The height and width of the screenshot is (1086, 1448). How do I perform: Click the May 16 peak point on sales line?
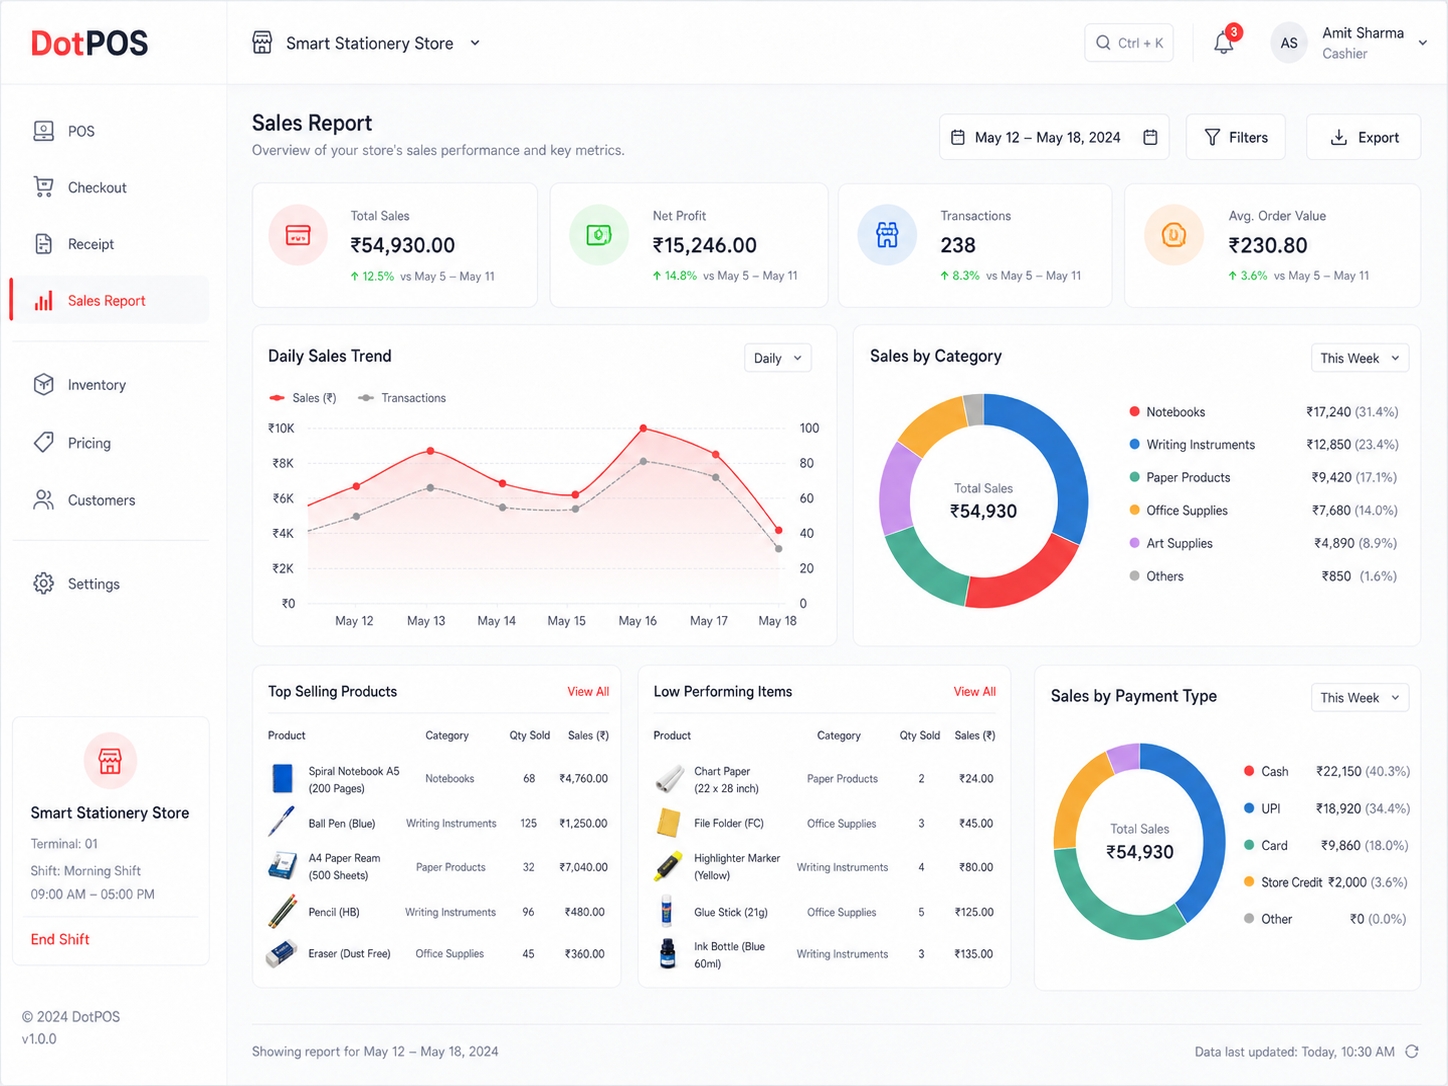643,428
